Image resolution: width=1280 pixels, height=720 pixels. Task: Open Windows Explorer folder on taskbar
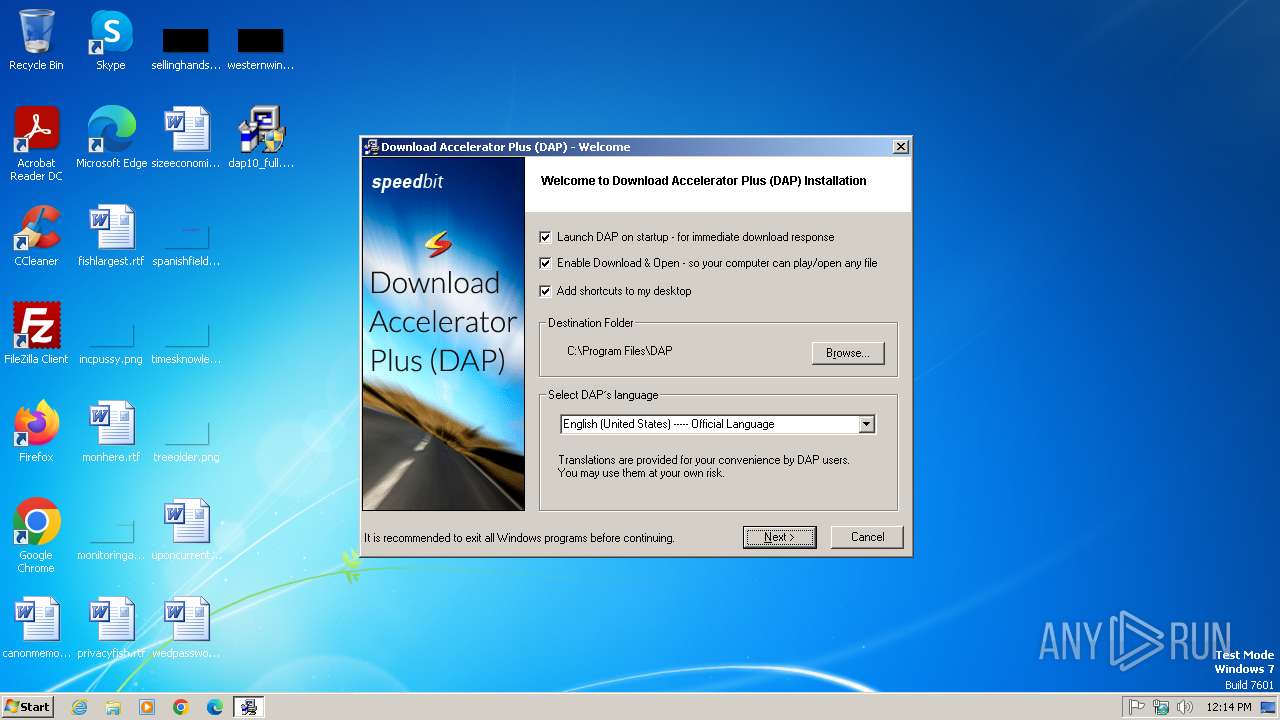click(x=113, y=707)
